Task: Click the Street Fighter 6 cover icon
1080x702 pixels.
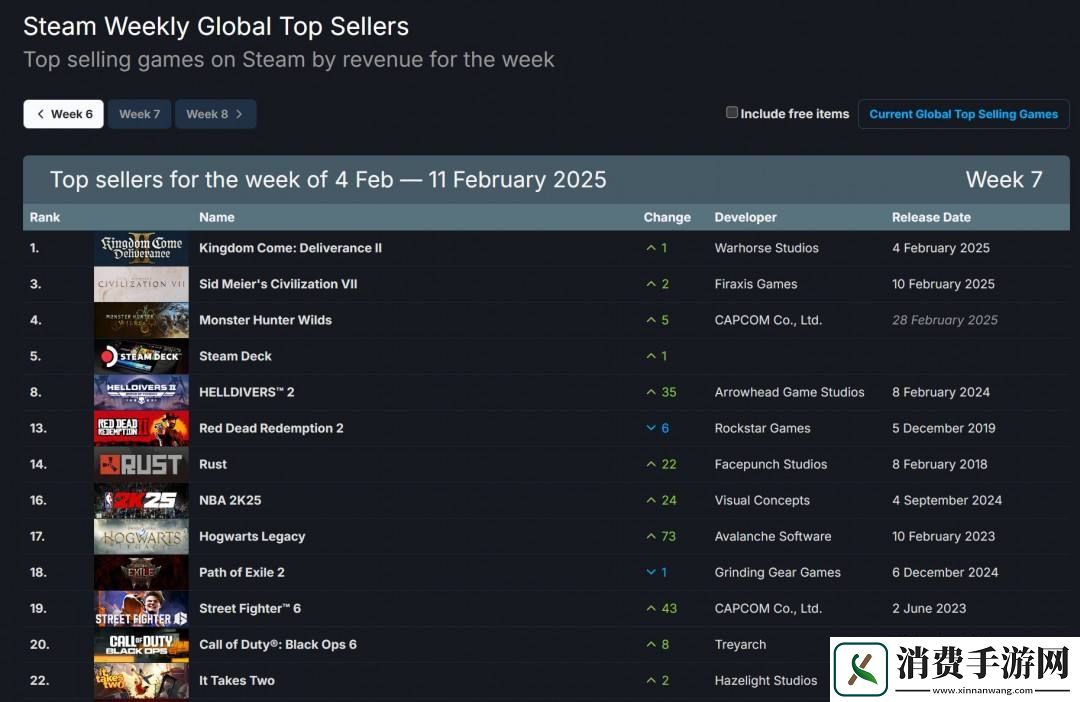Action: tap(141, 608)
